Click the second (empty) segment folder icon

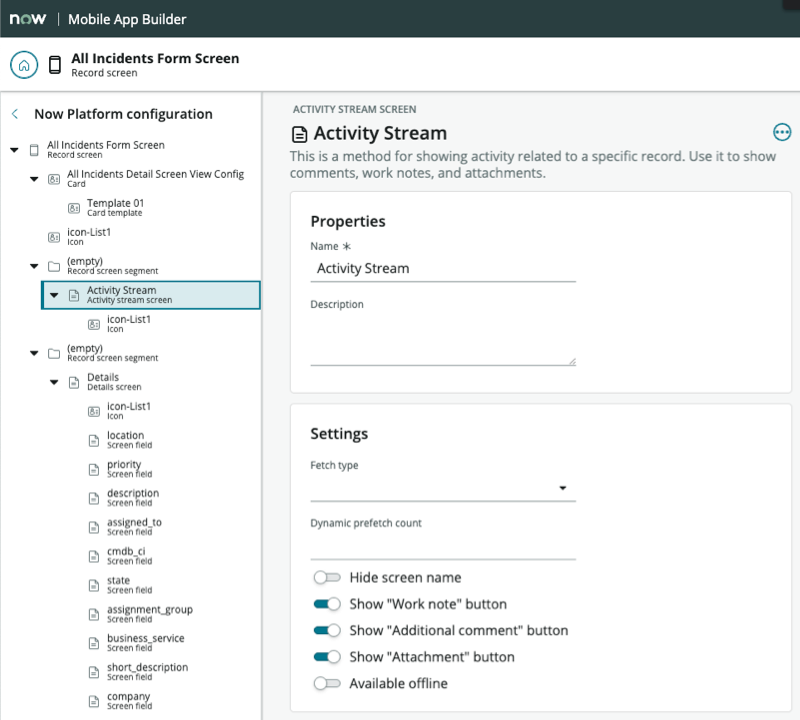coord(54,354)
